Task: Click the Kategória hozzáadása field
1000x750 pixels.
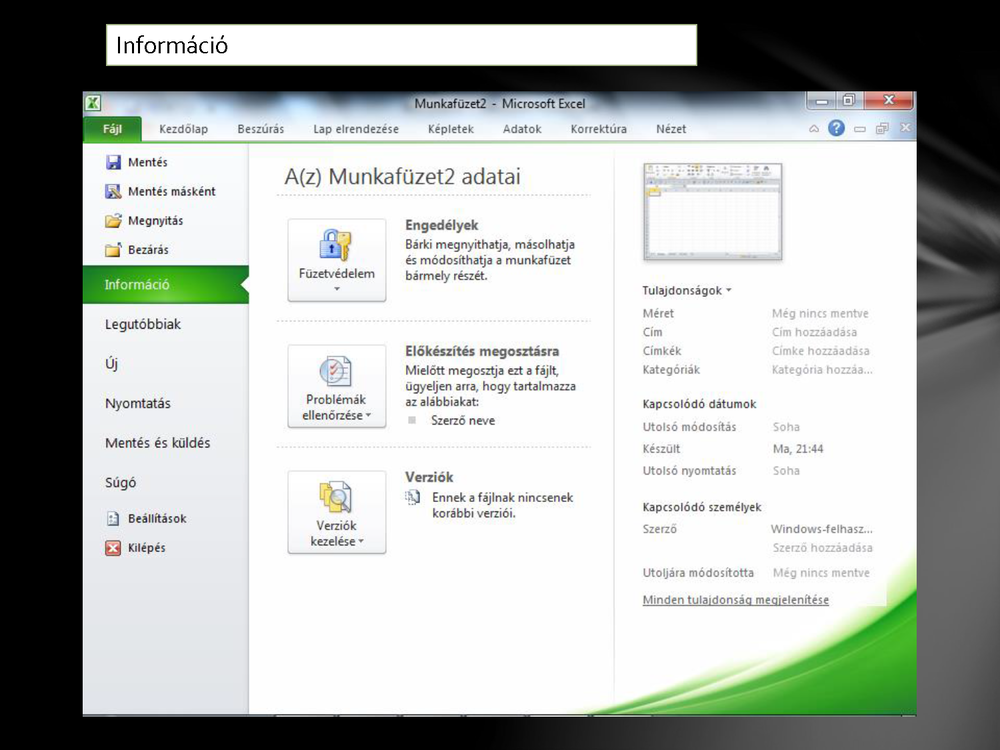Action: point(822,370)
